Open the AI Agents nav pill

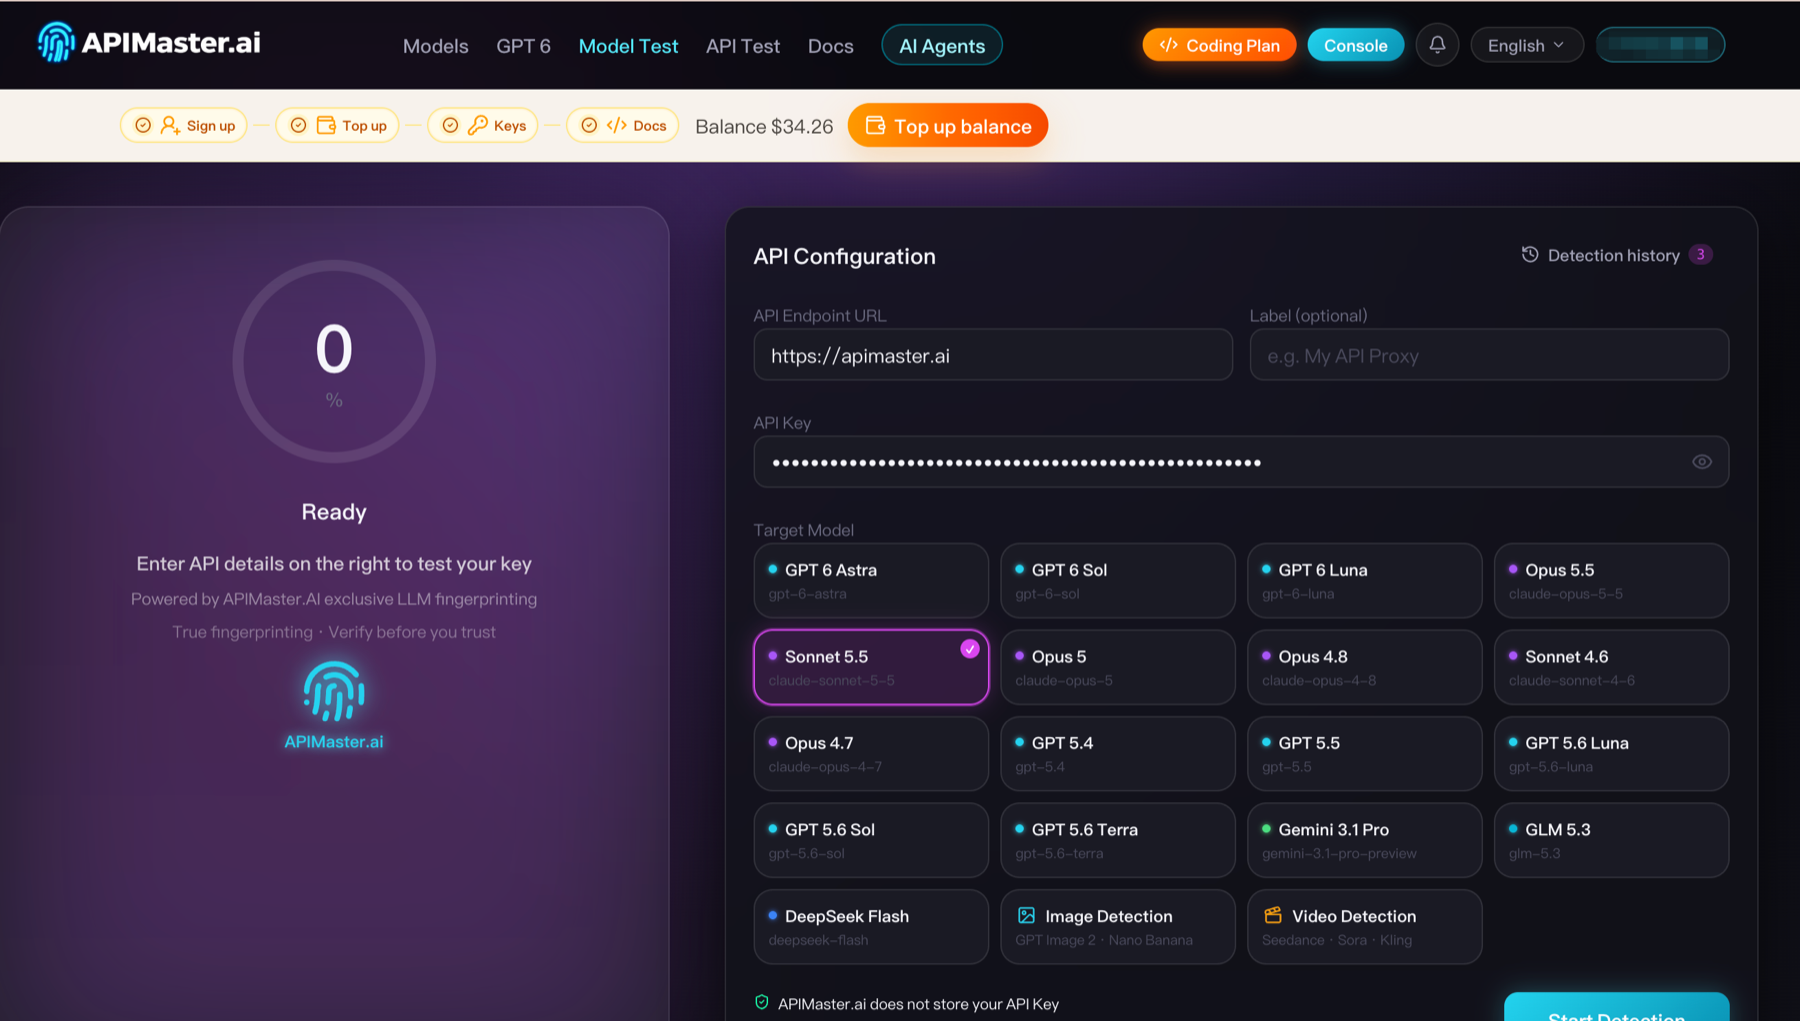942,45
